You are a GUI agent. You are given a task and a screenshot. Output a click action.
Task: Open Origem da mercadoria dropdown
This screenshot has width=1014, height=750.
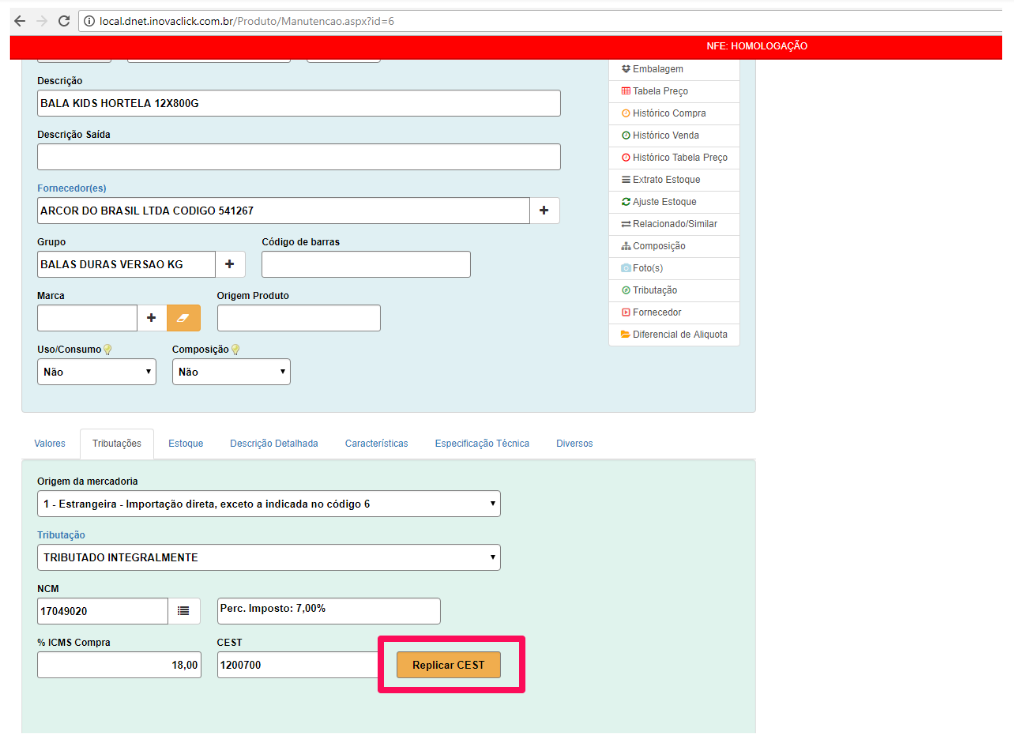pyautogui.click(x=268, y=504)
